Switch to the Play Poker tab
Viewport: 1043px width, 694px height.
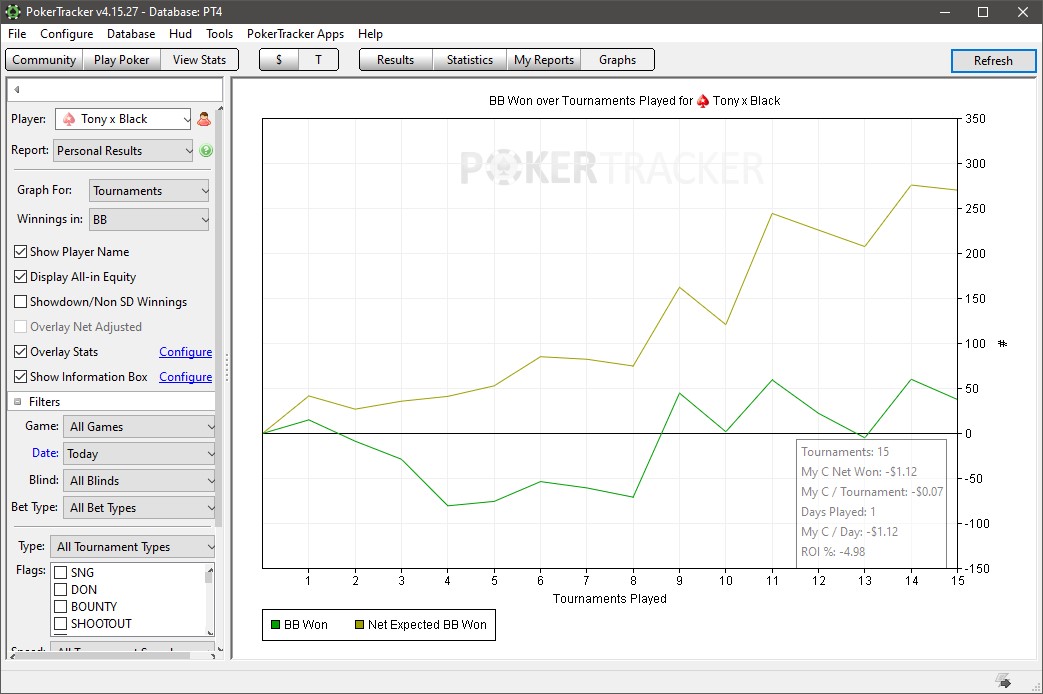122,60
